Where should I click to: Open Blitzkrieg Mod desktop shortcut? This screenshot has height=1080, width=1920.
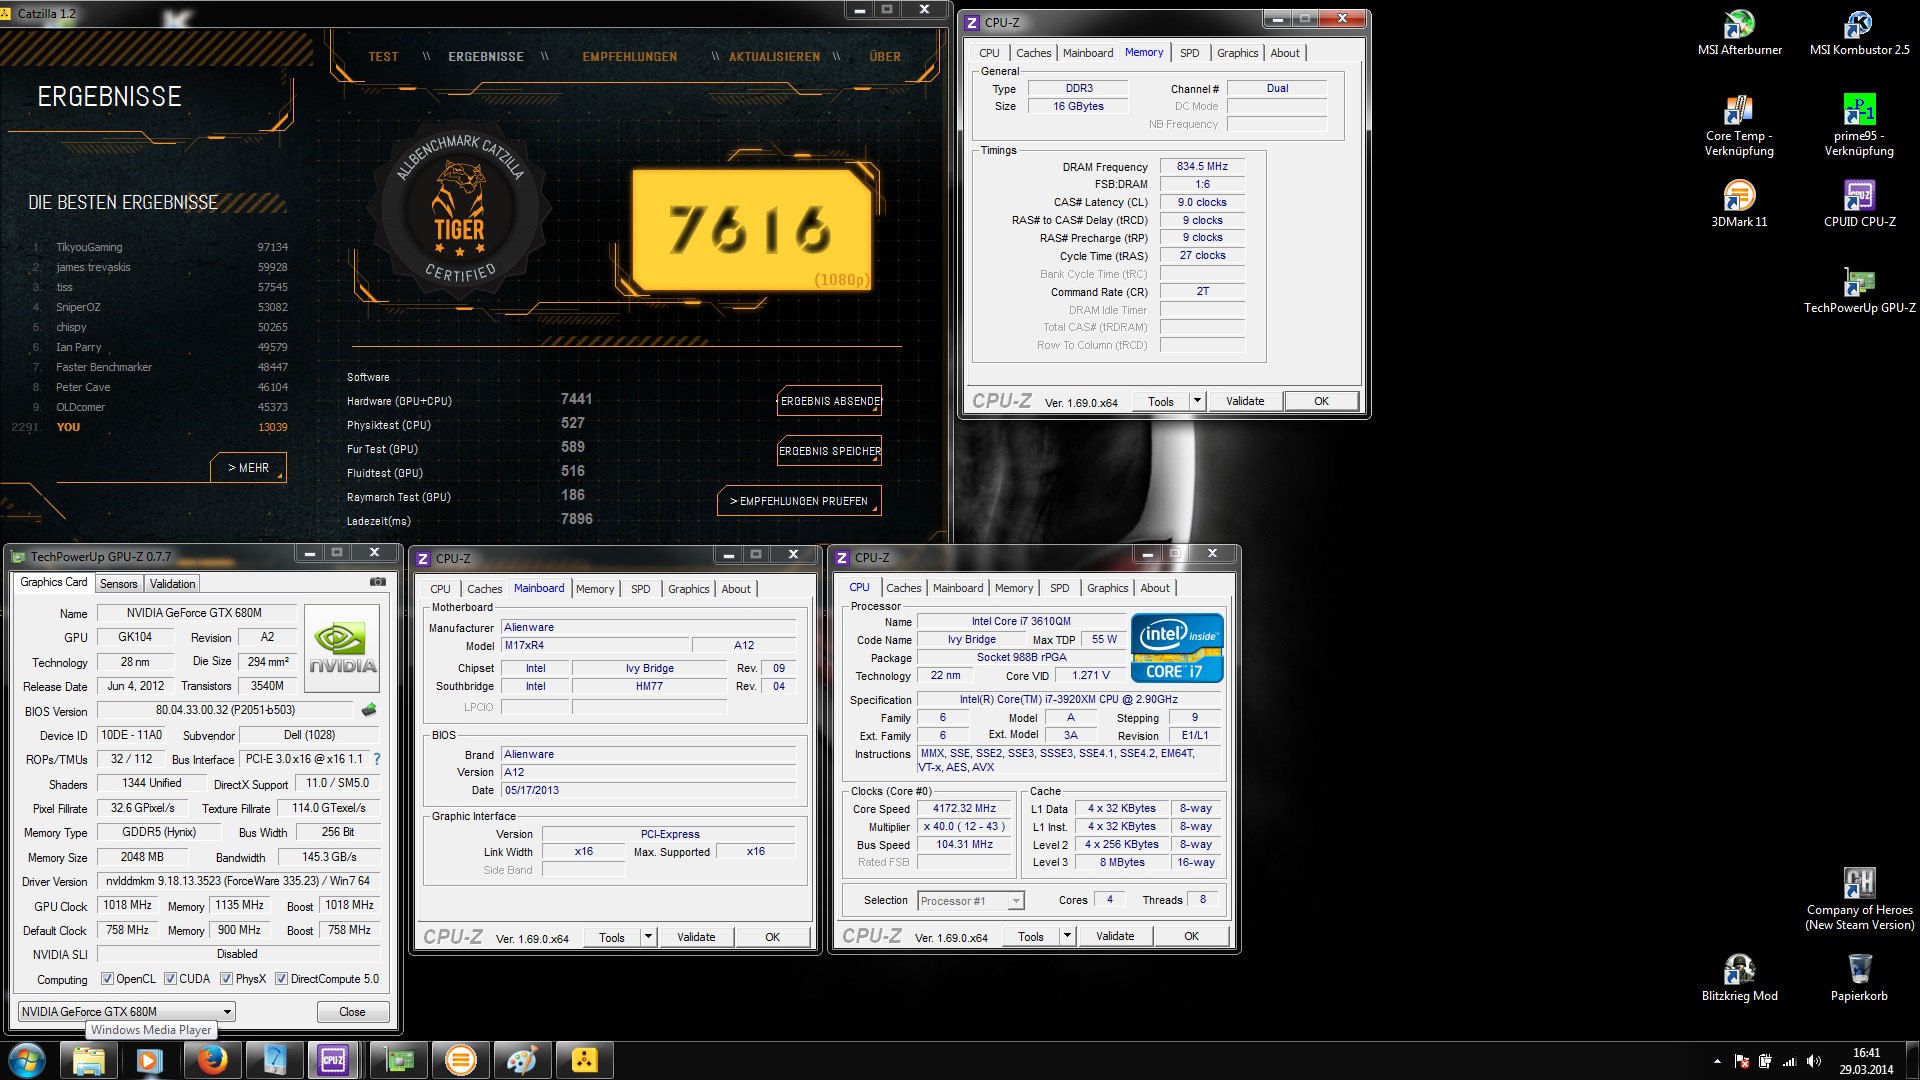[1739, 977]
